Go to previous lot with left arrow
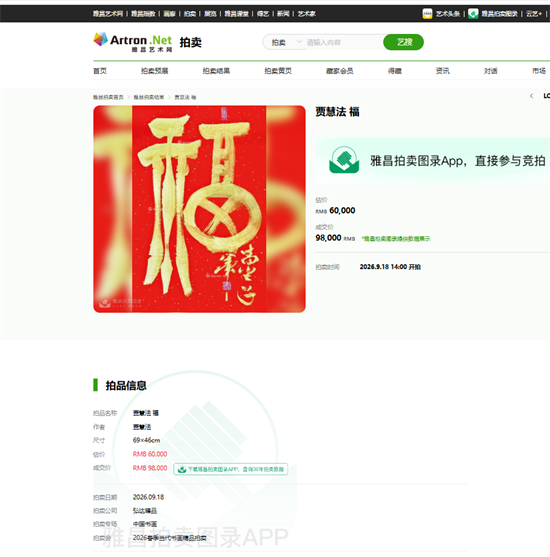Image resolution: width=550 pixels, height=557 pixels. point(531,96)
